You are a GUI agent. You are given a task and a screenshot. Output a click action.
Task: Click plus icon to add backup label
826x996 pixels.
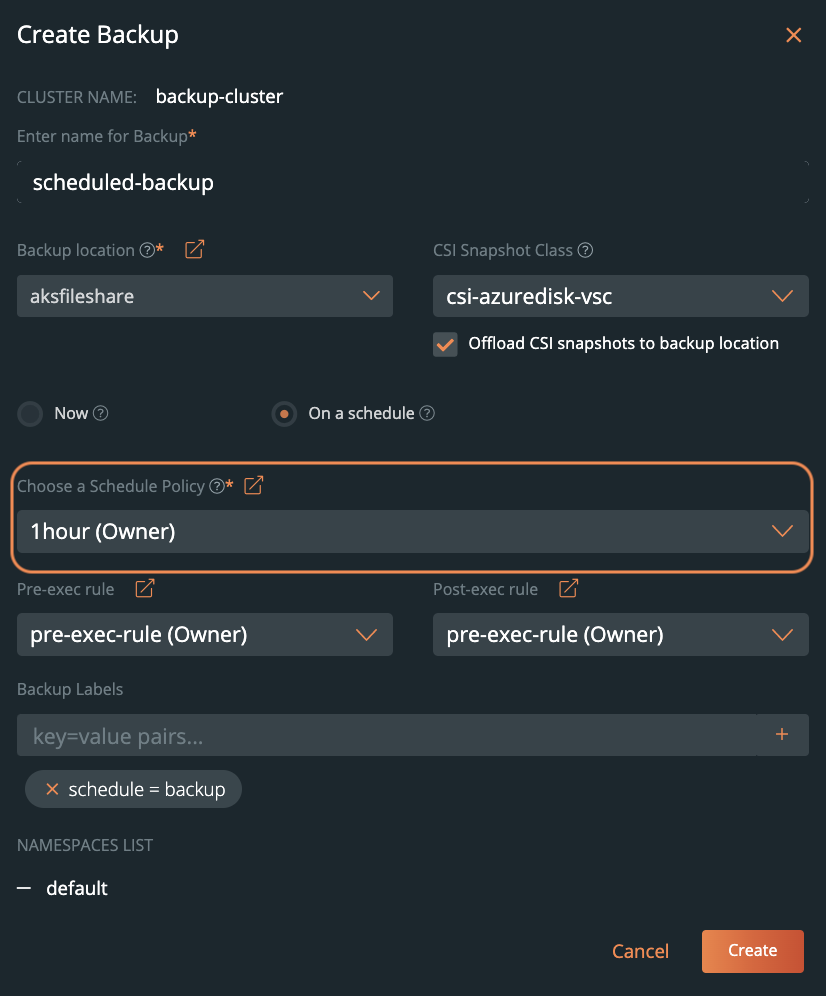coord(782,735)
